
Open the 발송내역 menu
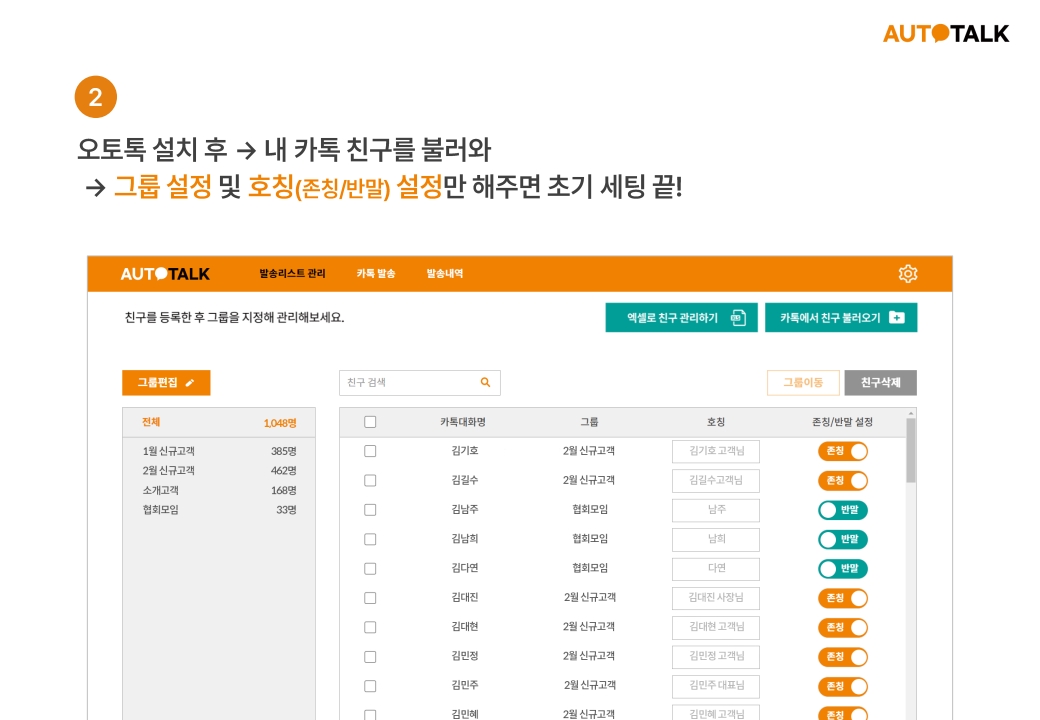pyautogui.click(x=444, y=273)
